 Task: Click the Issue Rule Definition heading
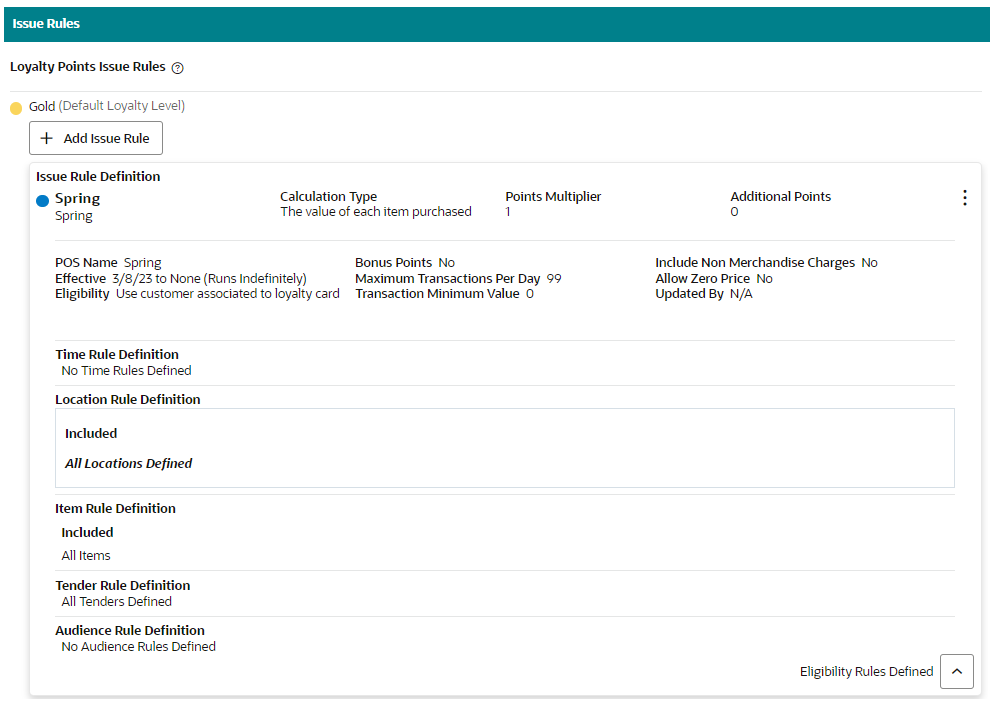click(x=98, y=176)
